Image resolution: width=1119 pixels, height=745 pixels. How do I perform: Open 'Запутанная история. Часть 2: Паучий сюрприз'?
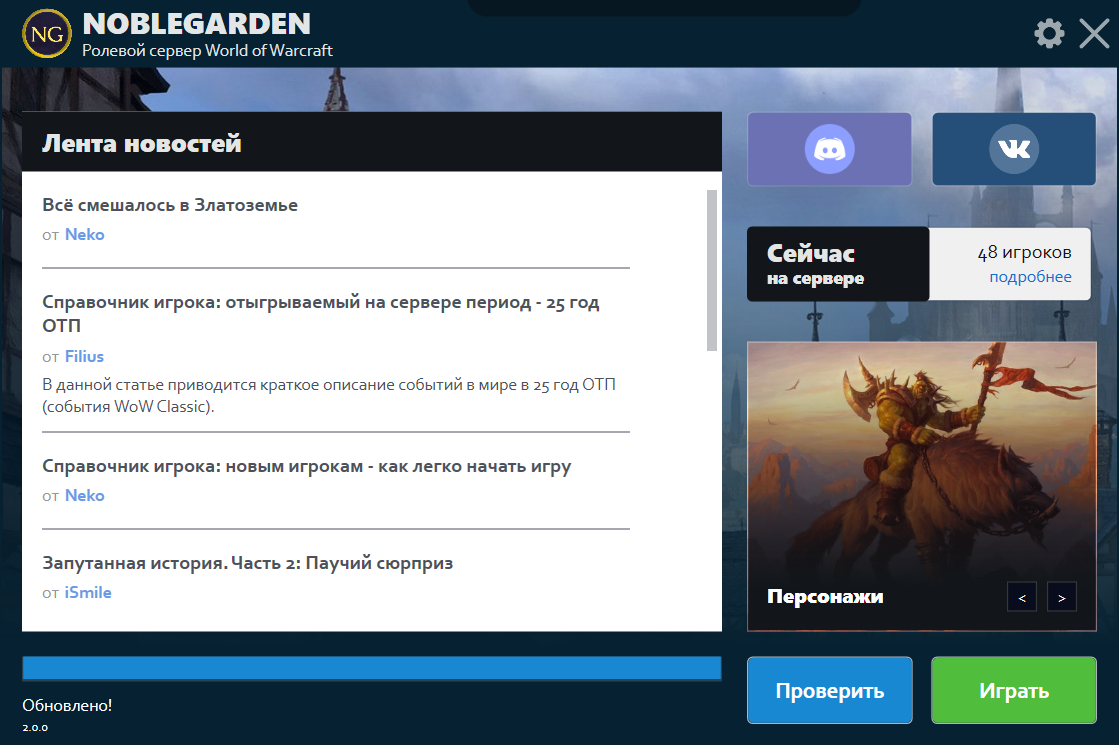pos(248,563)
